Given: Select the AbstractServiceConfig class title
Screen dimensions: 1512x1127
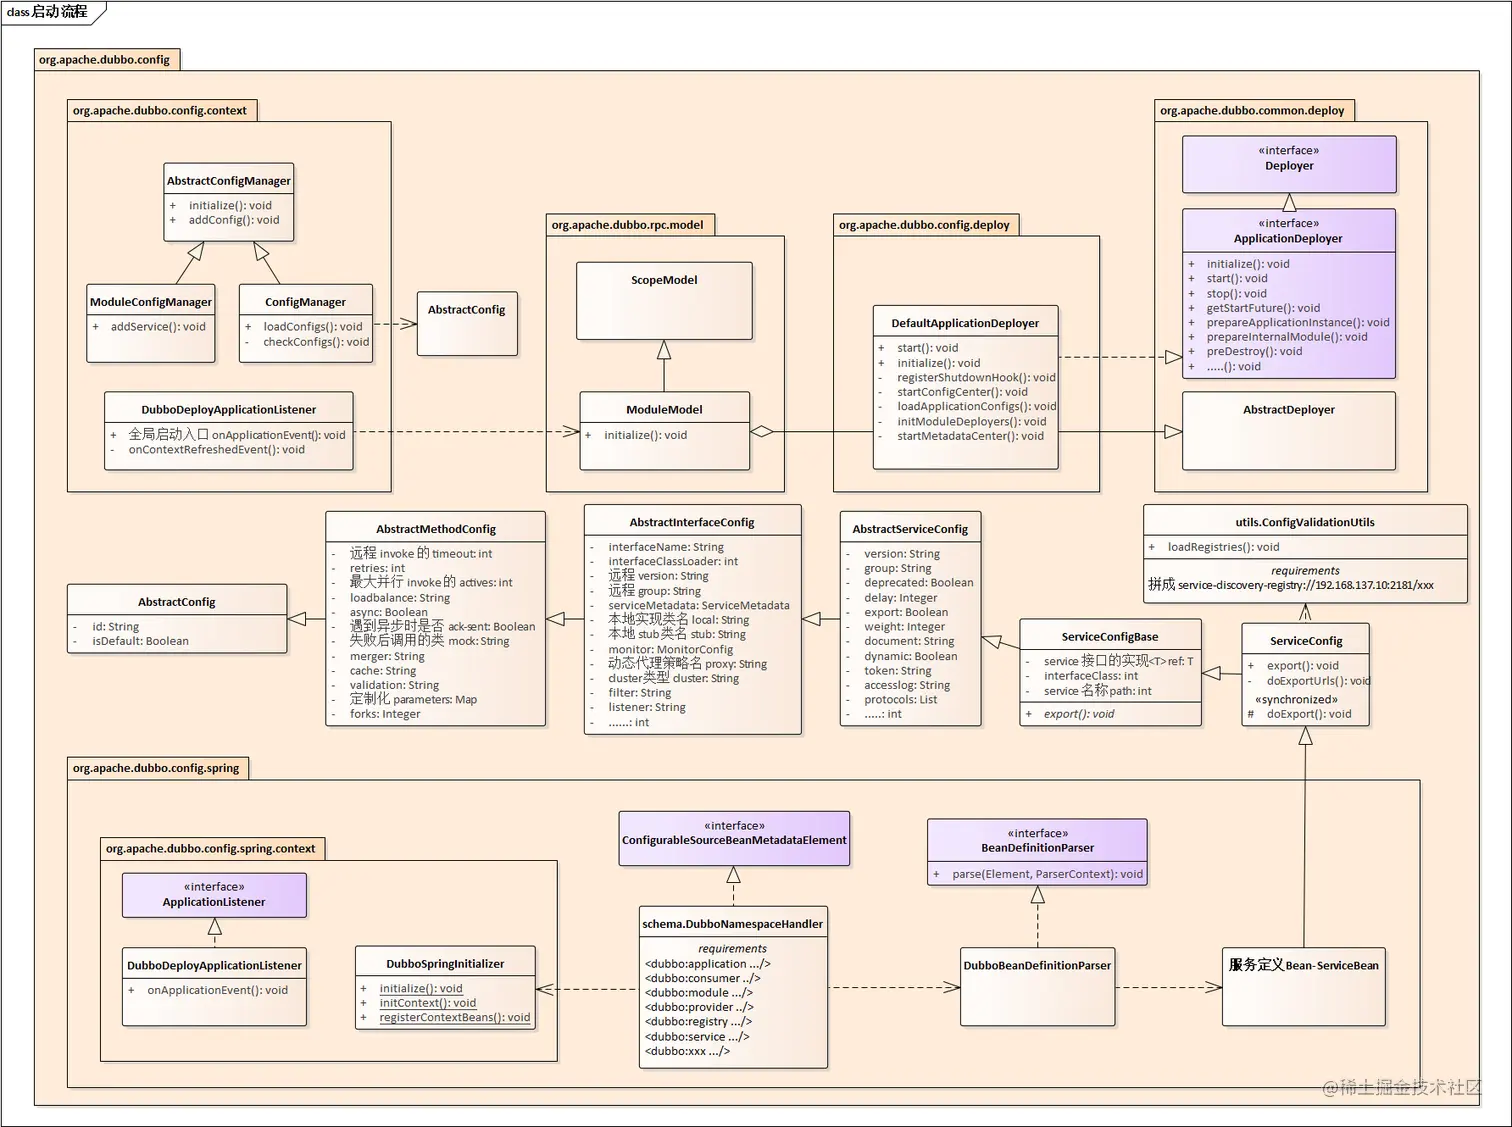Looking at the screenshot, I should (x=910, y=529).
